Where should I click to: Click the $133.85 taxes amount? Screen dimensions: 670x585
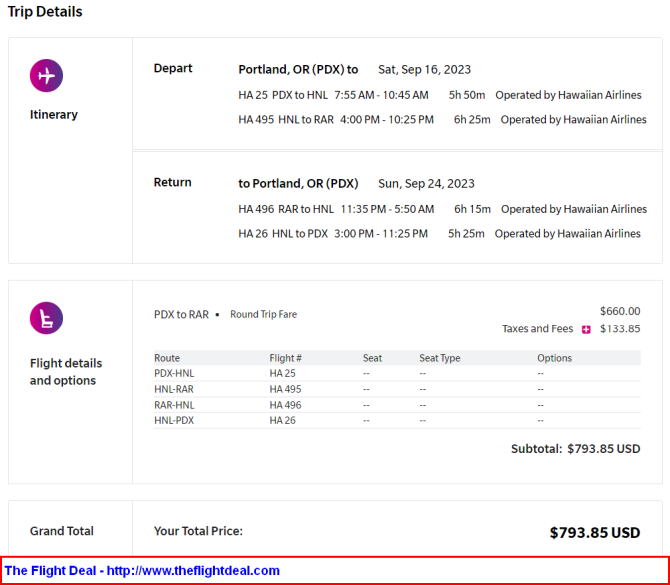[620, 329]
